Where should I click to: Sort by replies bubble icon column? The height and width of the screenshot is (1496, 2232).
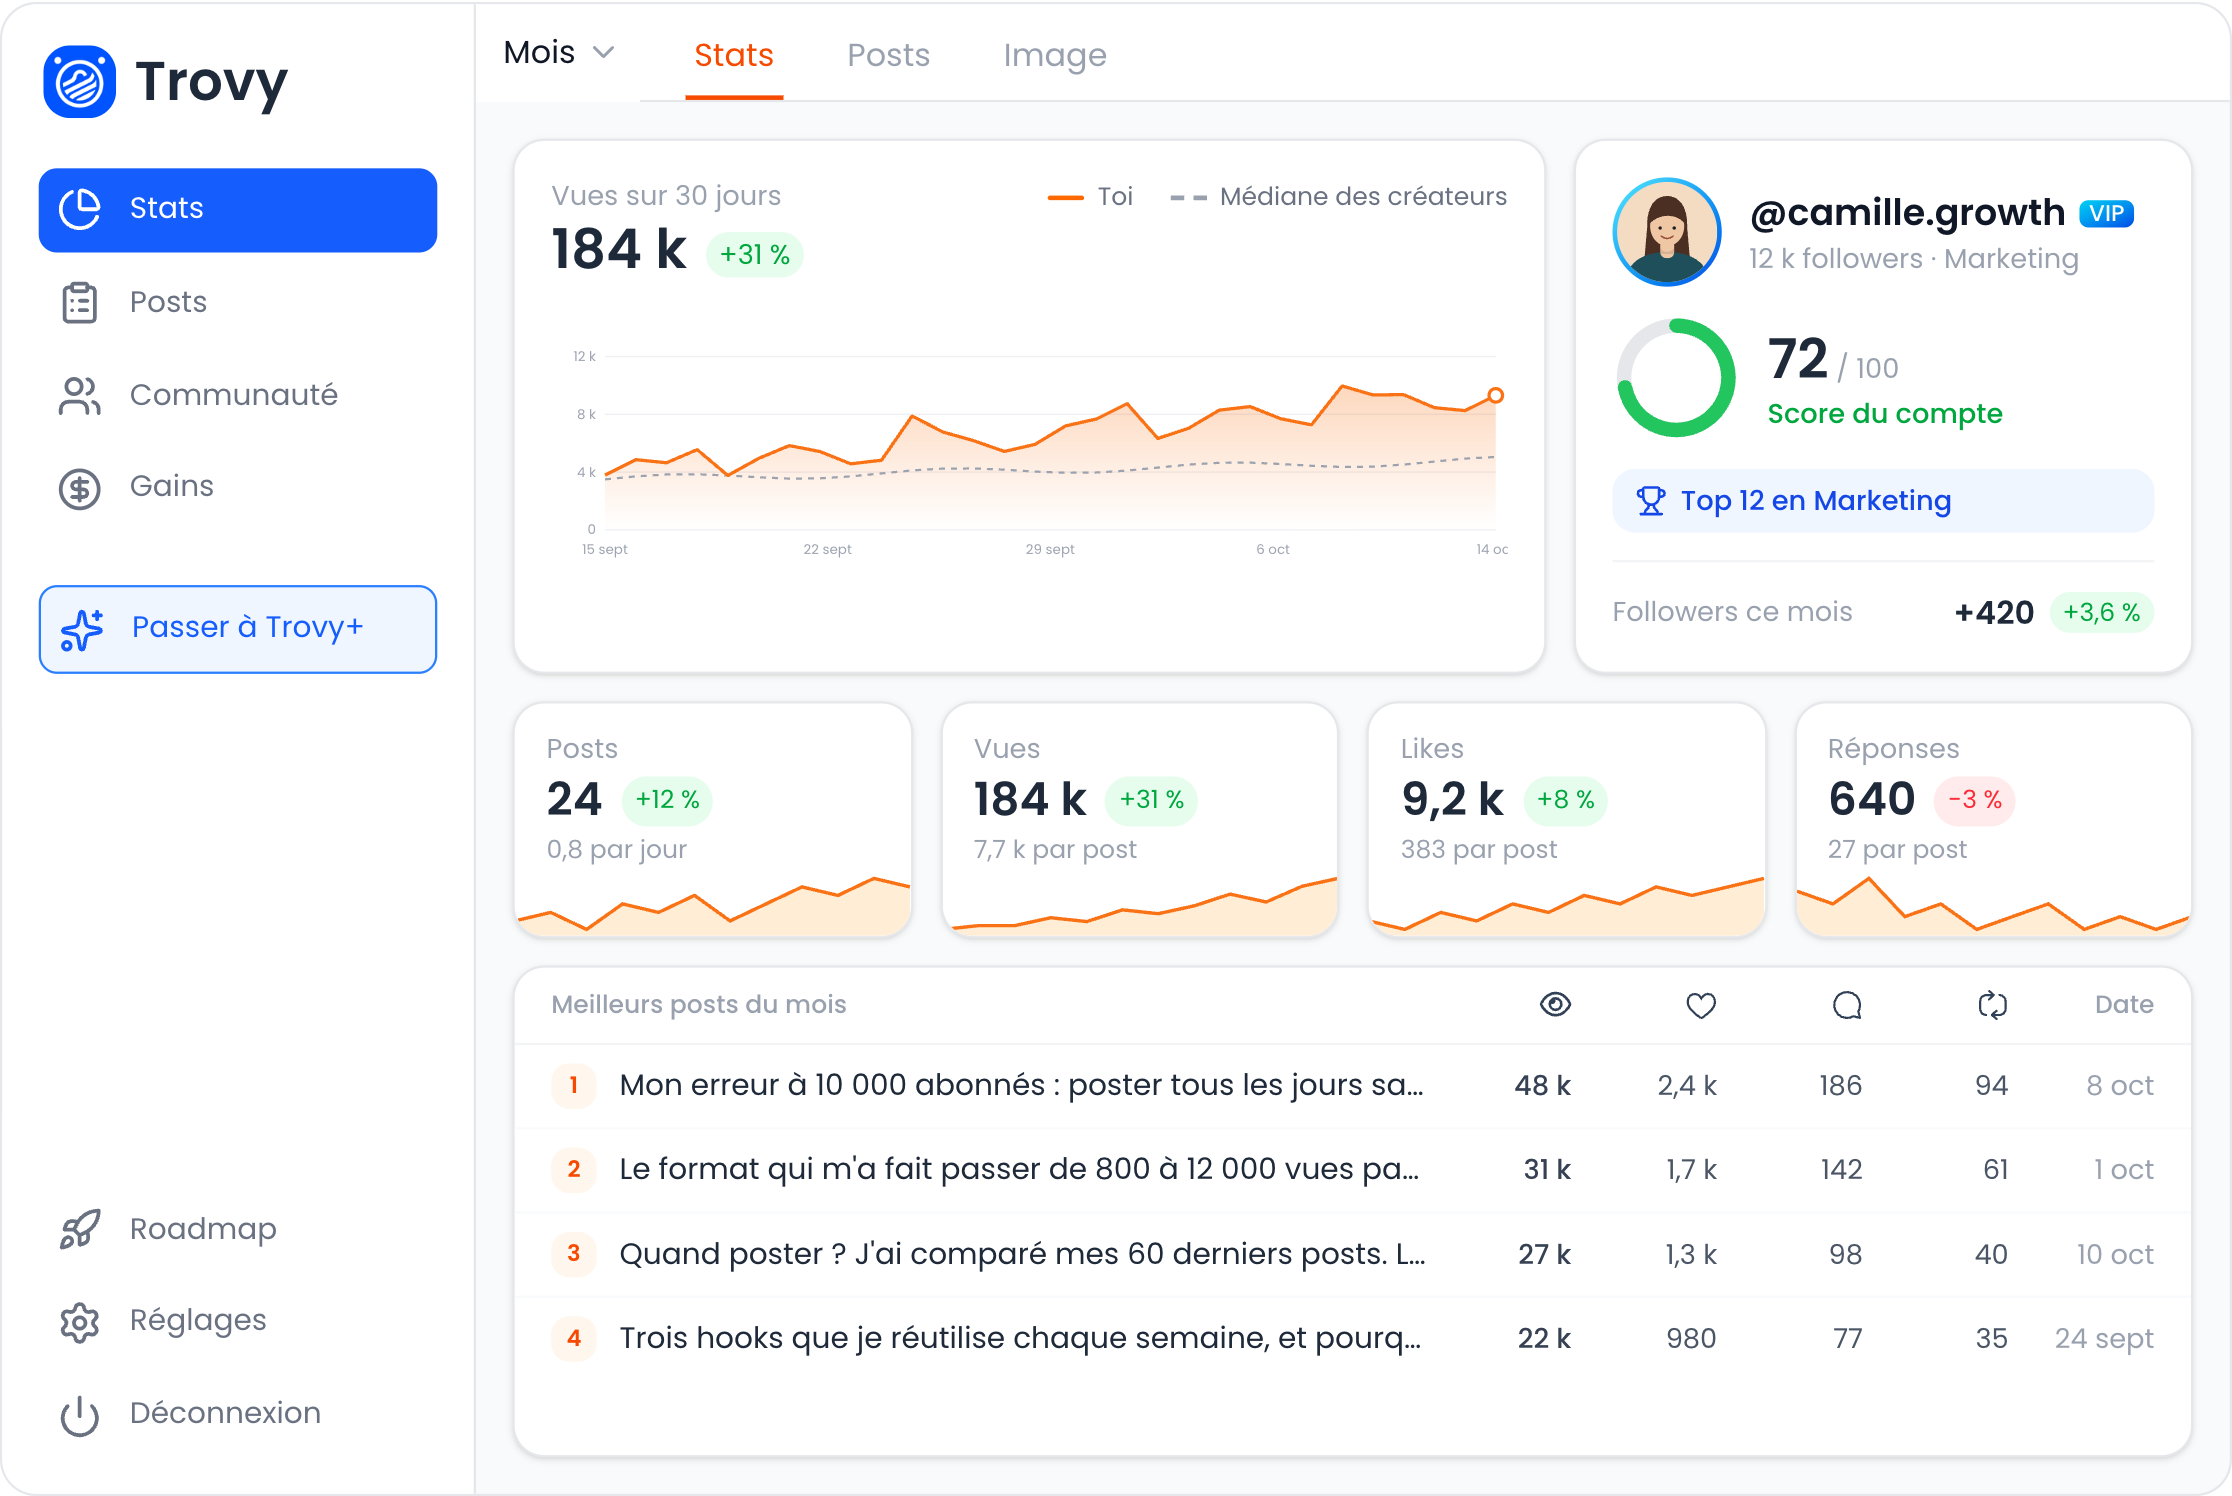1847,1005
